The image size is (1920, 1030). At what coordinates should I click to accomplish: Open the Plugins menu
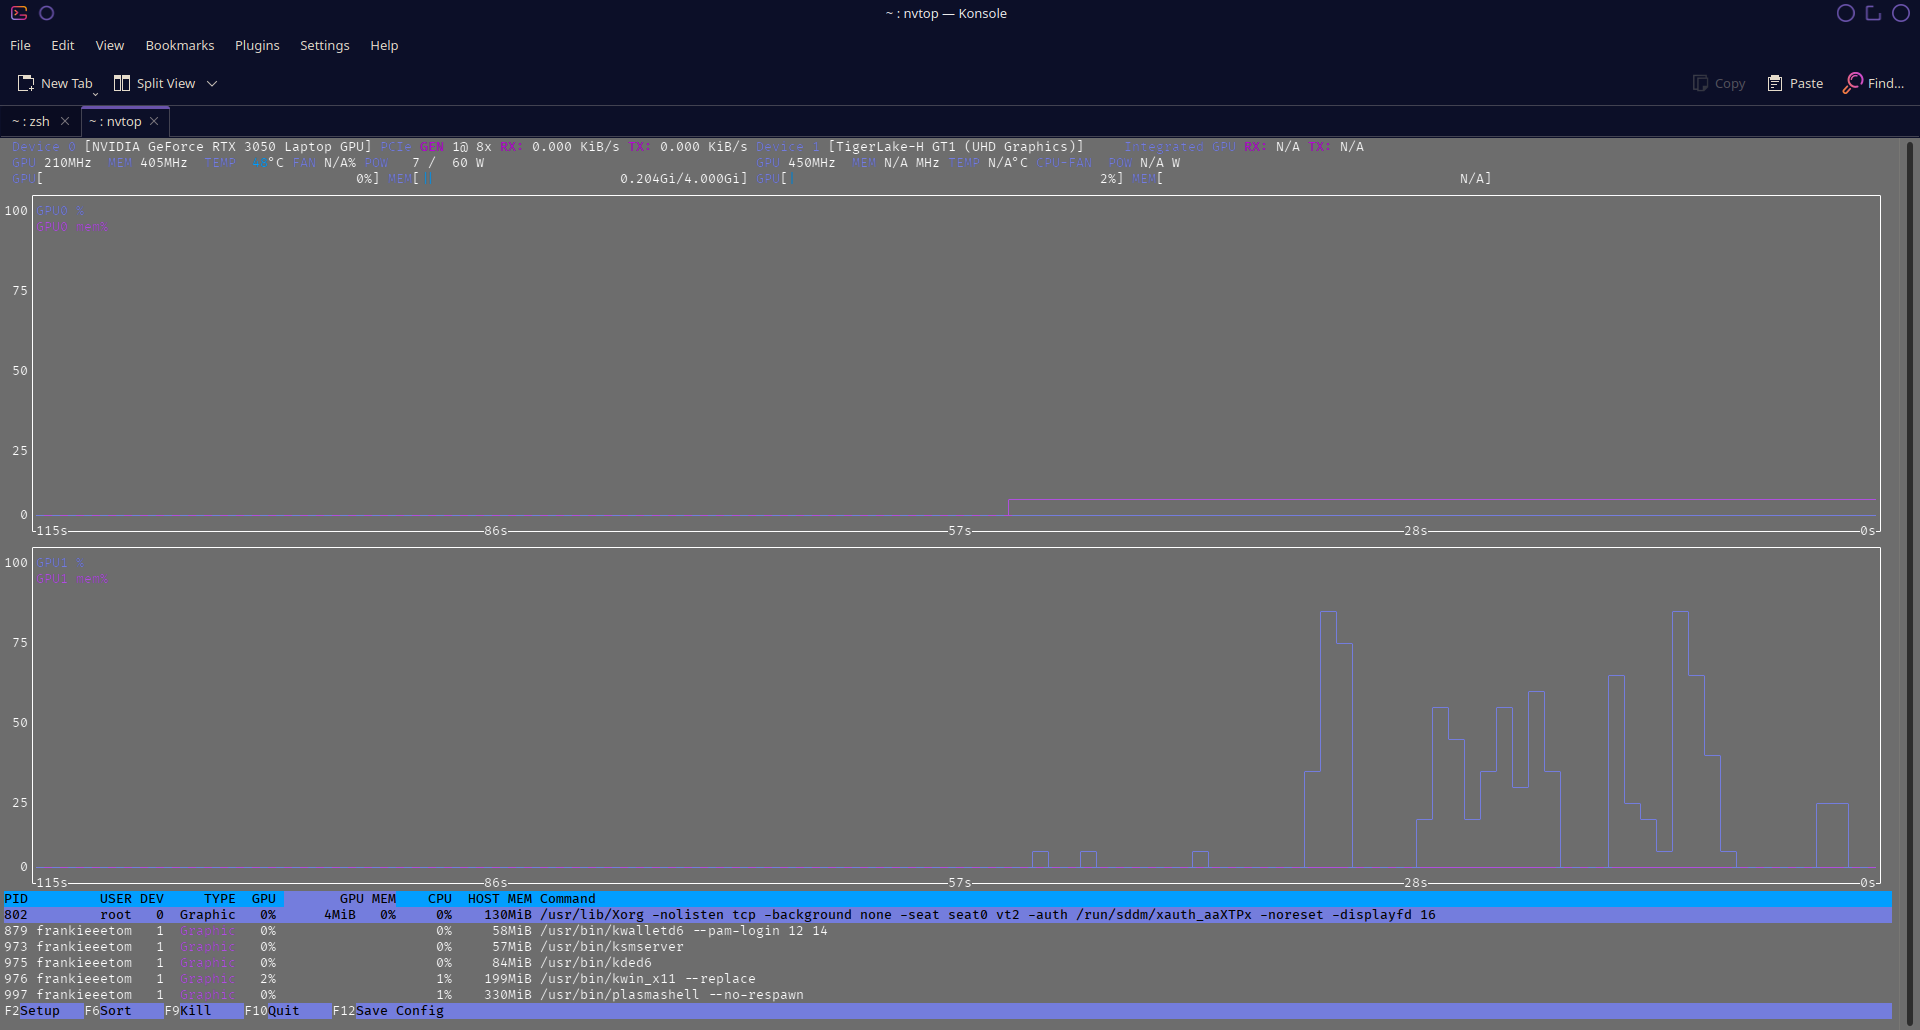click(256, 45)
